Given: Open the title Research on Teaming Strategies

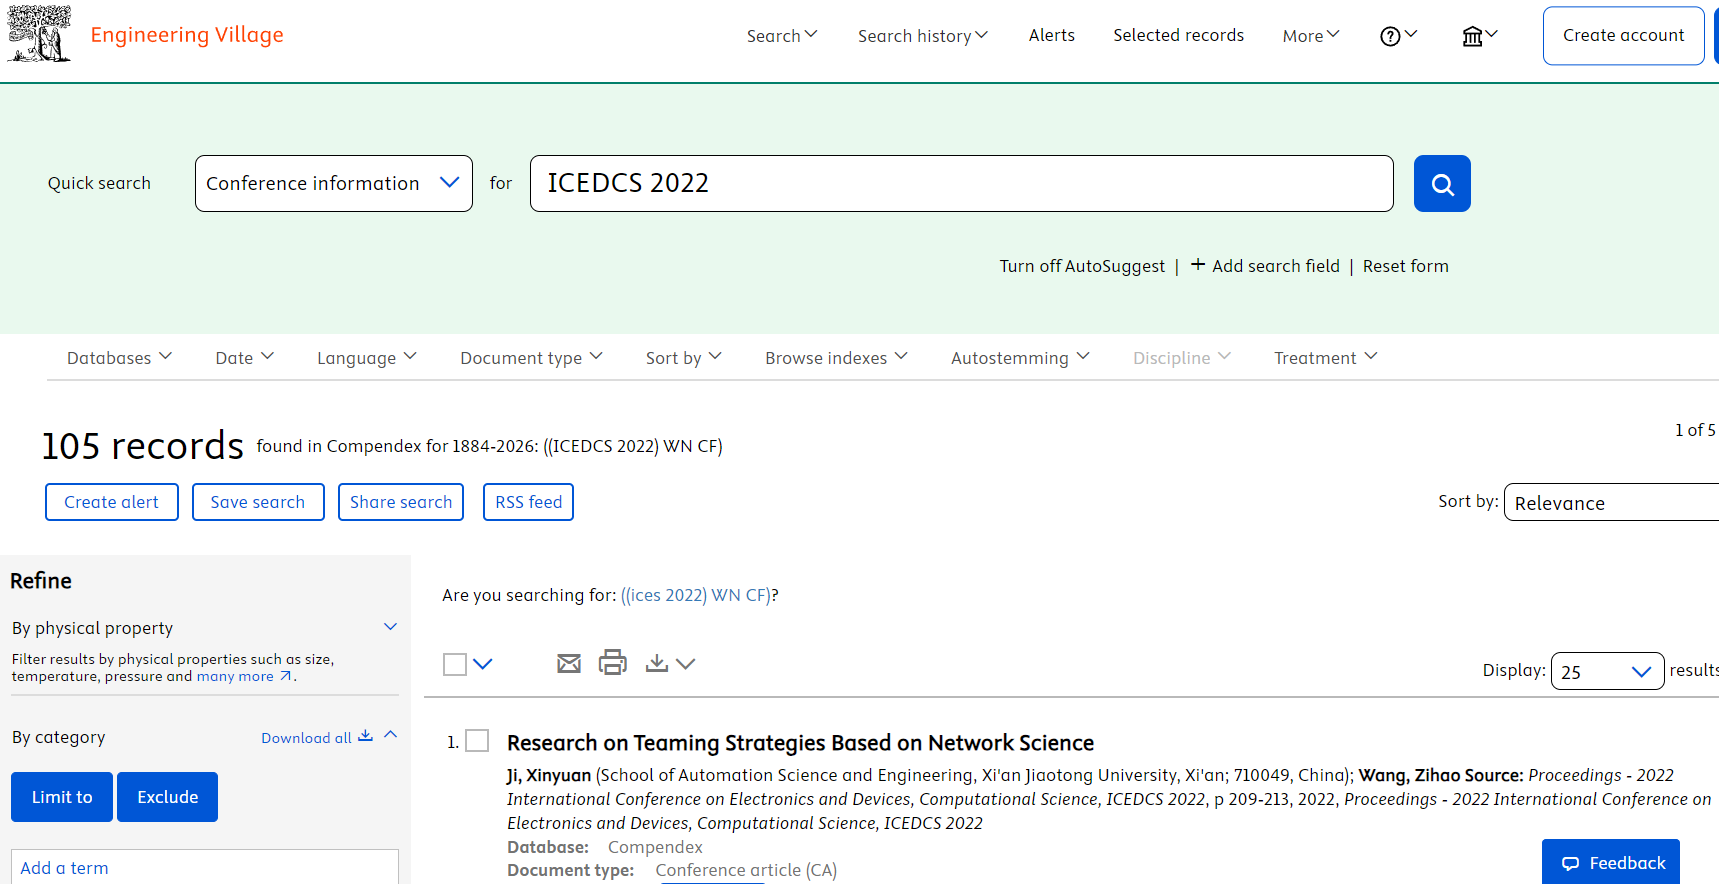Looking at the screenshot, I should tap(800, 743).
